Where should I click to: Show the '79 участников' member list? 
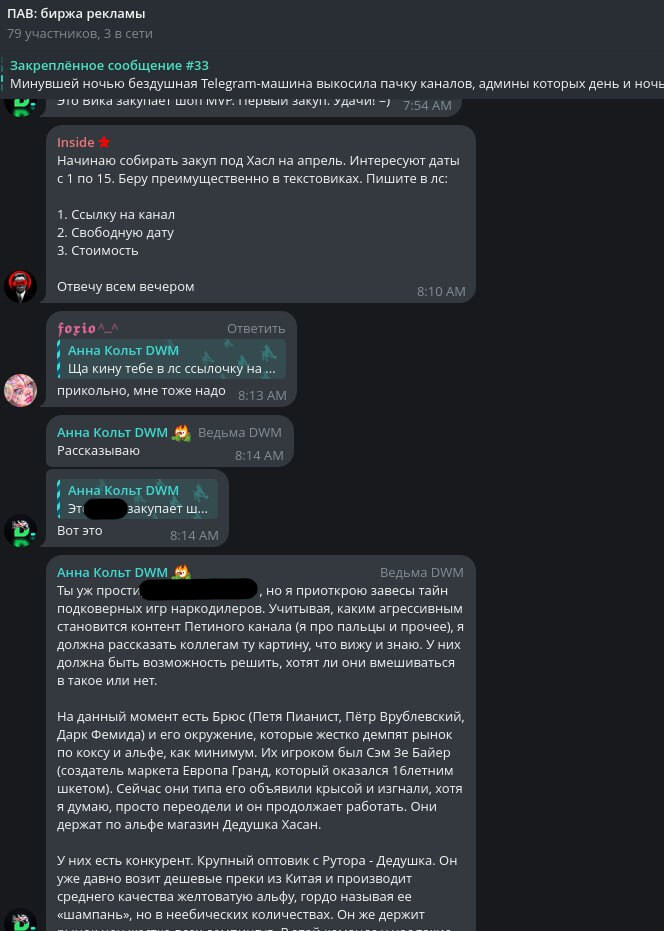(x=80, y=33)
